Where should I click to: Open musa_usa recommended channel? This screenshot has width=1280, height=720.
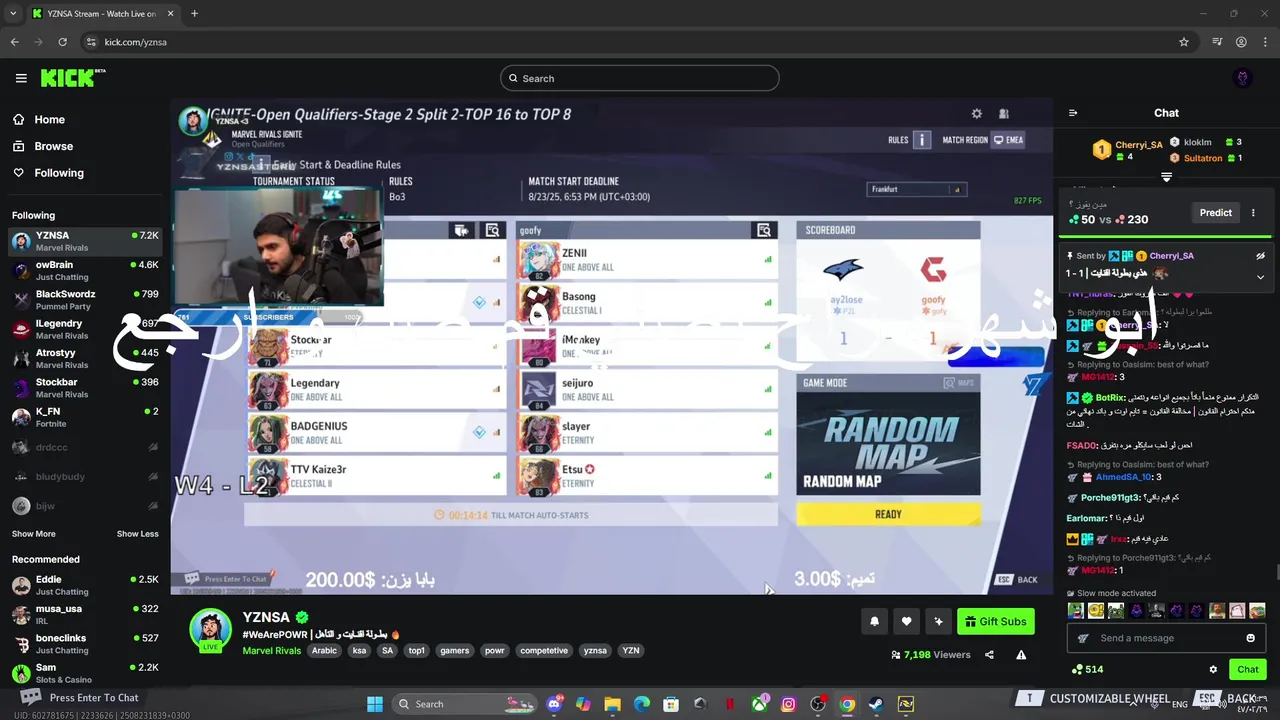[x=85, y=614]
